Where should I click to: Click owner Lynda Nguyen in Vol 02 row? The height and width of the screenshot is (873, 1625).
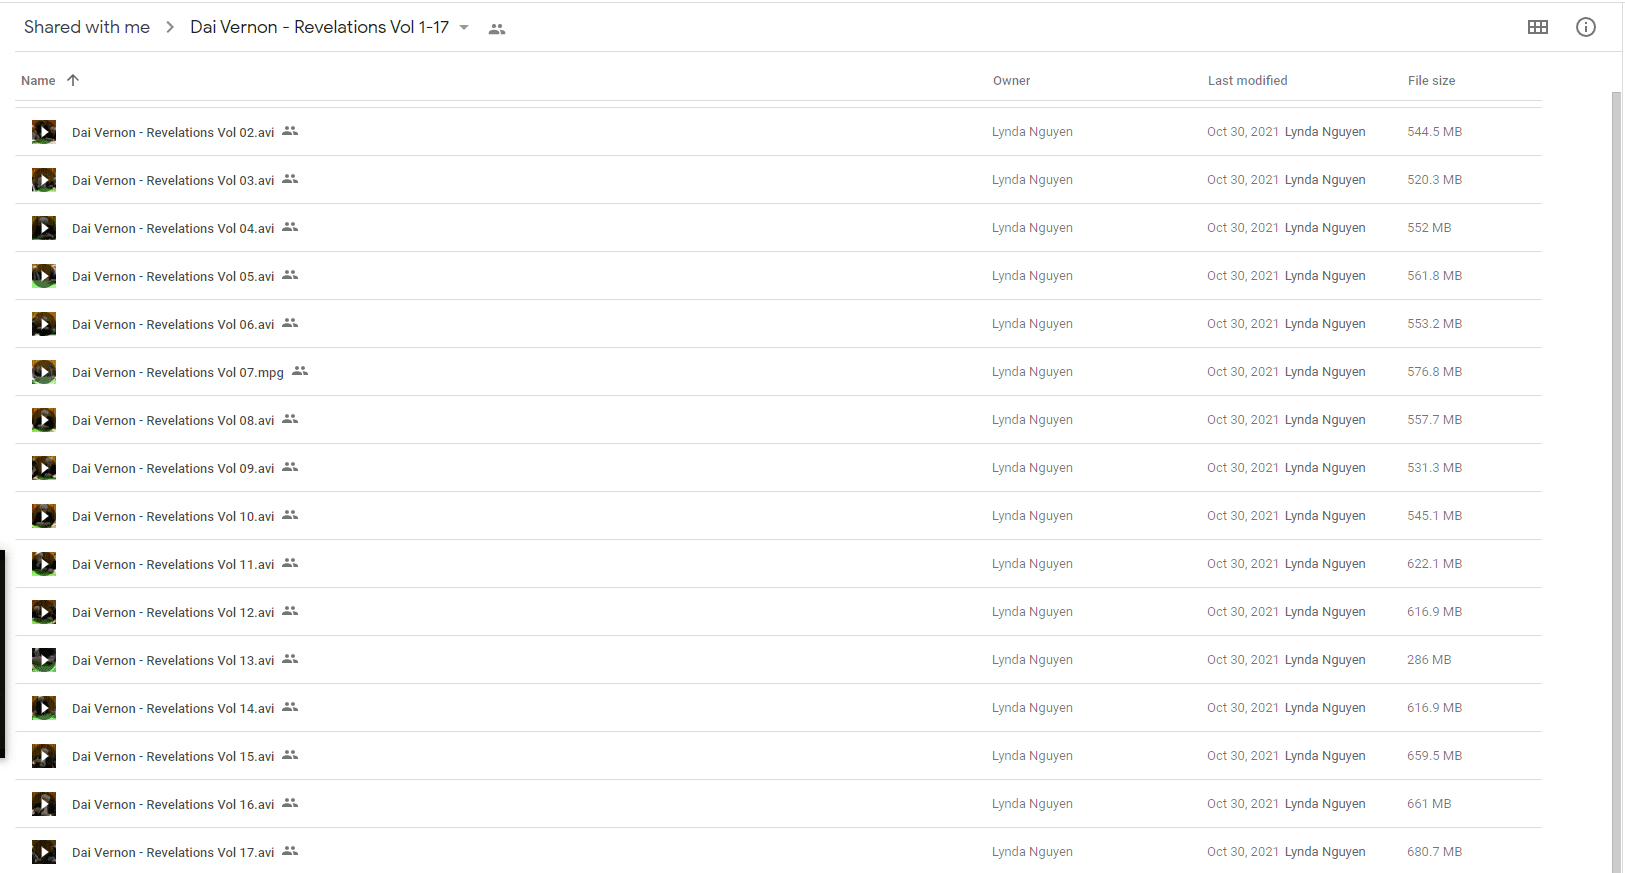pyautogui.click(x=1032, y=132)
